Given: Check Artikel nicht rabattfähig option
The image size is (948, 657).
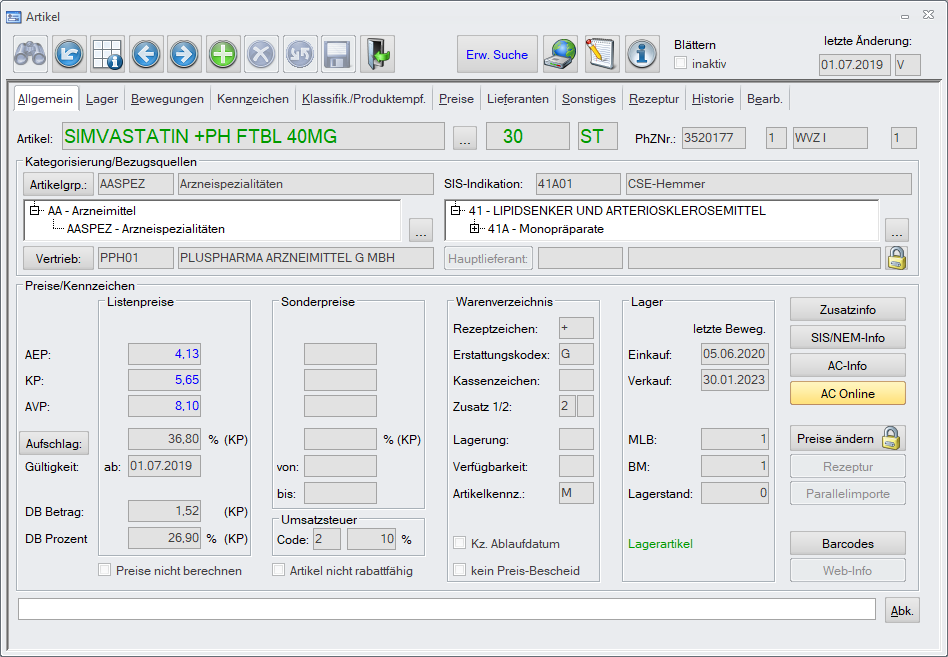Looking at the screenshot, I should coord(279,570).
